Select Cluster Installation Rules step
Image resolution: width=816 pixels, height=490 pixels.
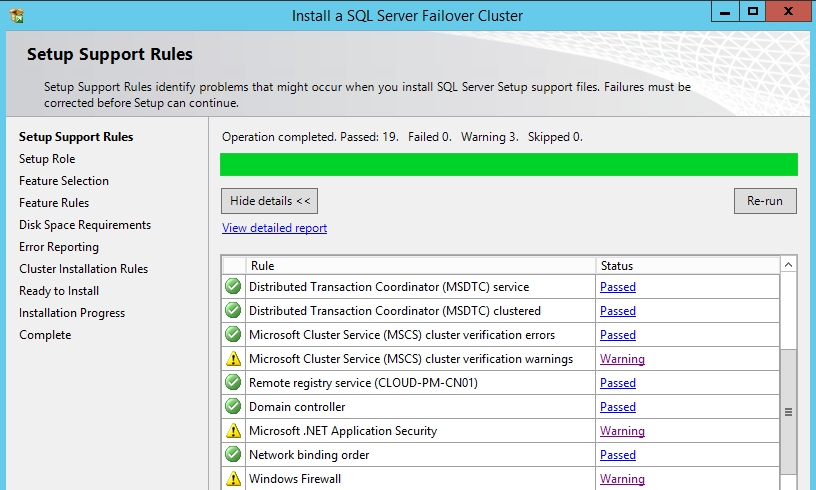pos(83,268)
